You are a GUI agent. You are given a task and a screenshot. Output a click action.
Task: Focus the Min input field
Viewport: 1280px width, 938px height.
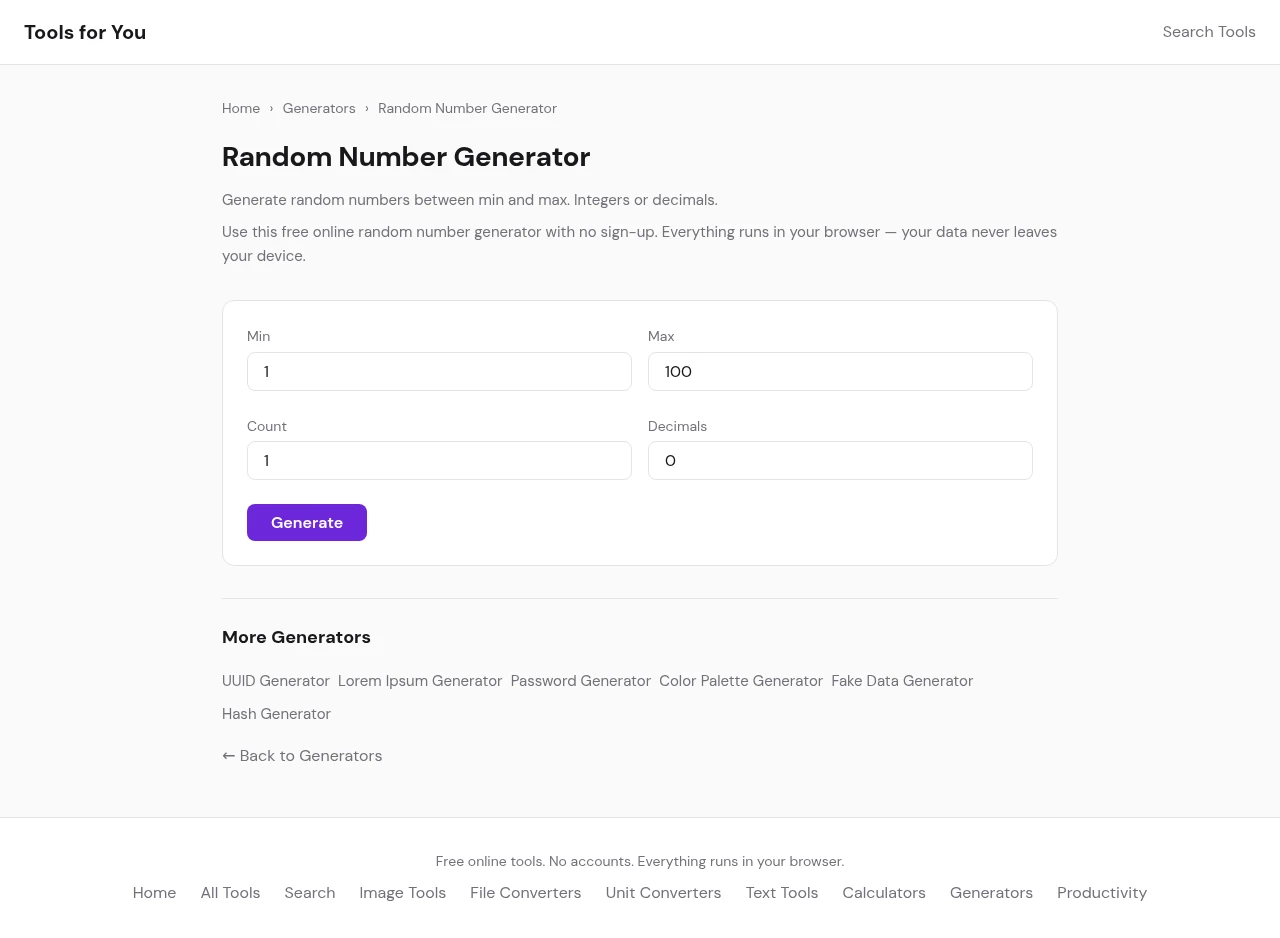439,372
